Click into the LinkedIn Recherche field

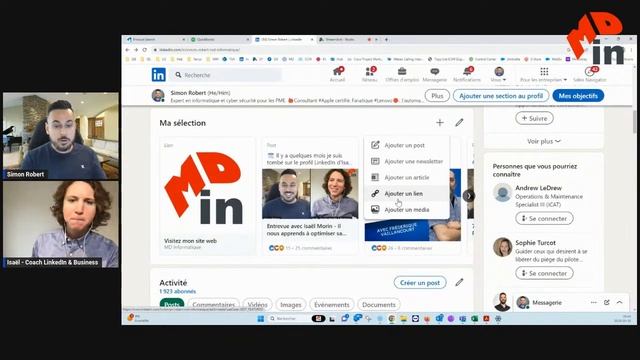tap(227, 75)
